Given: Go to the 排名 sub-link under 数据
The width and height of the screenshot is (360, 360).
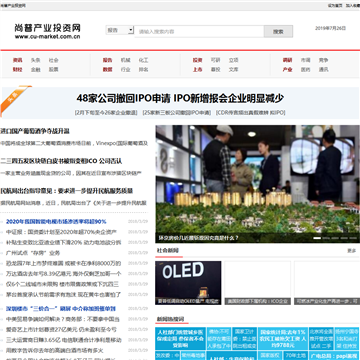Looking at the screenshot, I should (143, 70).
